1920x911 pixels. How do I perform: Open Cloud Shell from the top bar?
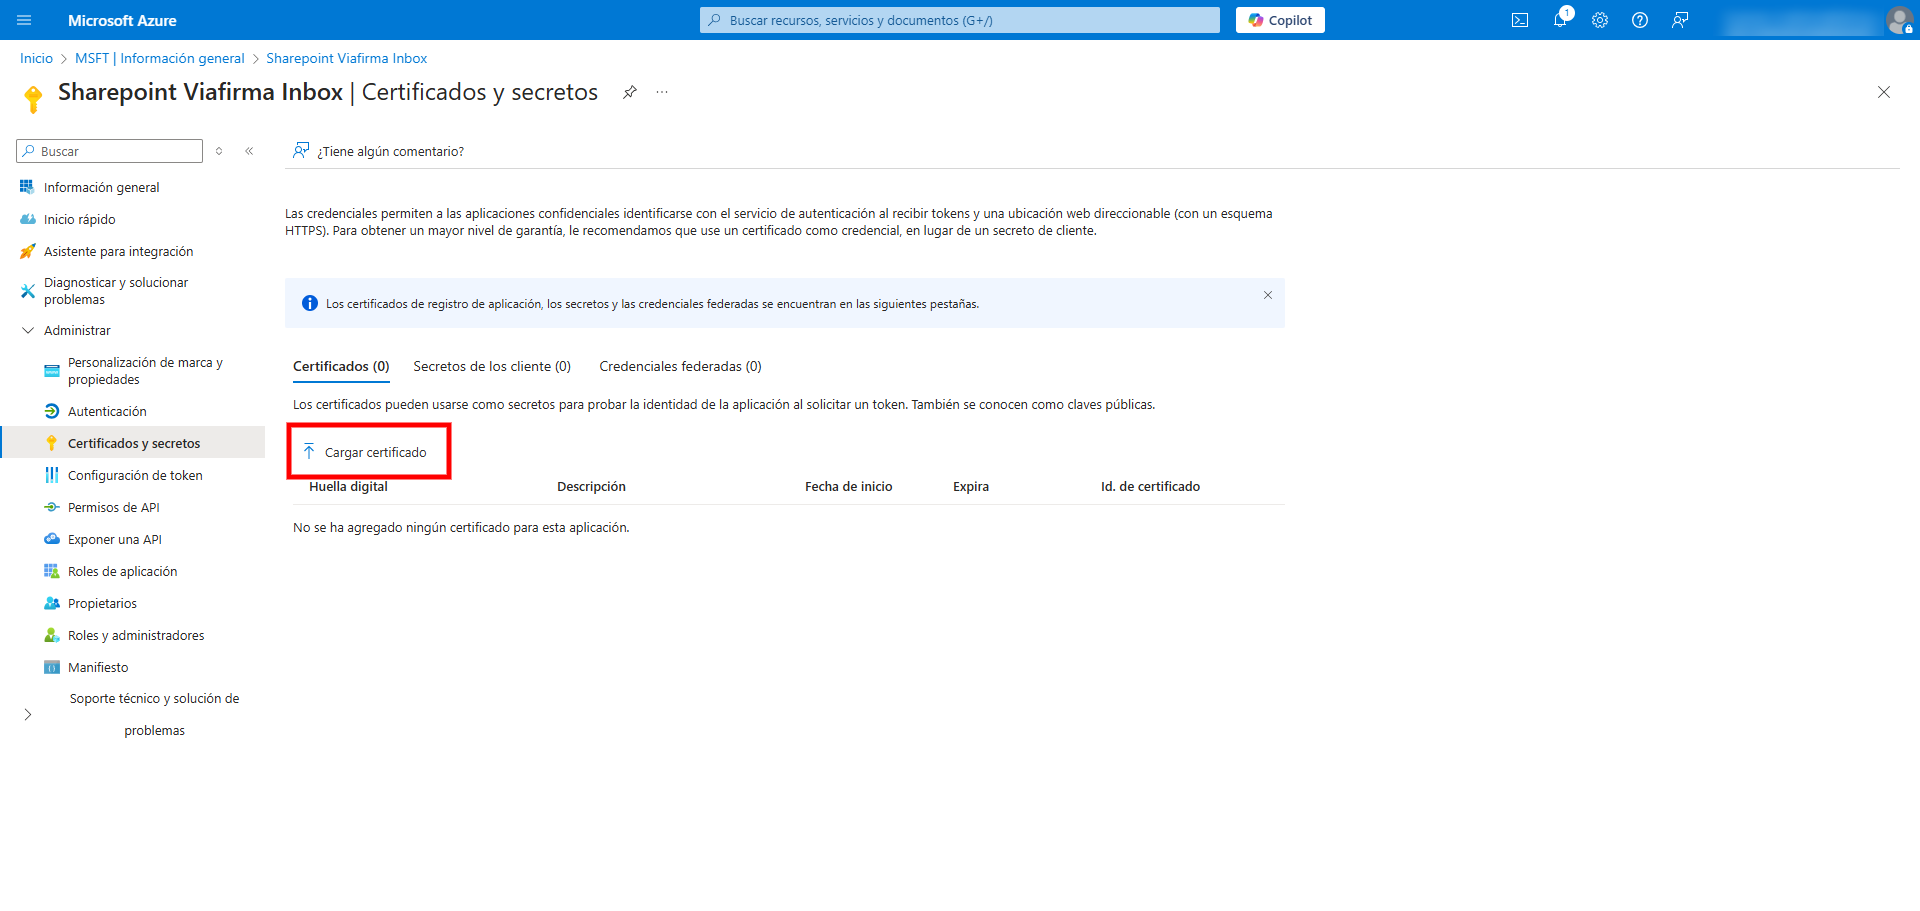click(1520, 20)
